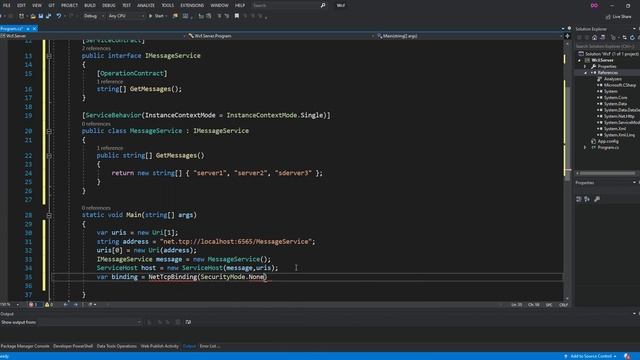Open the BUILD menu
640x360 pixels.
[x=90, y=5]
